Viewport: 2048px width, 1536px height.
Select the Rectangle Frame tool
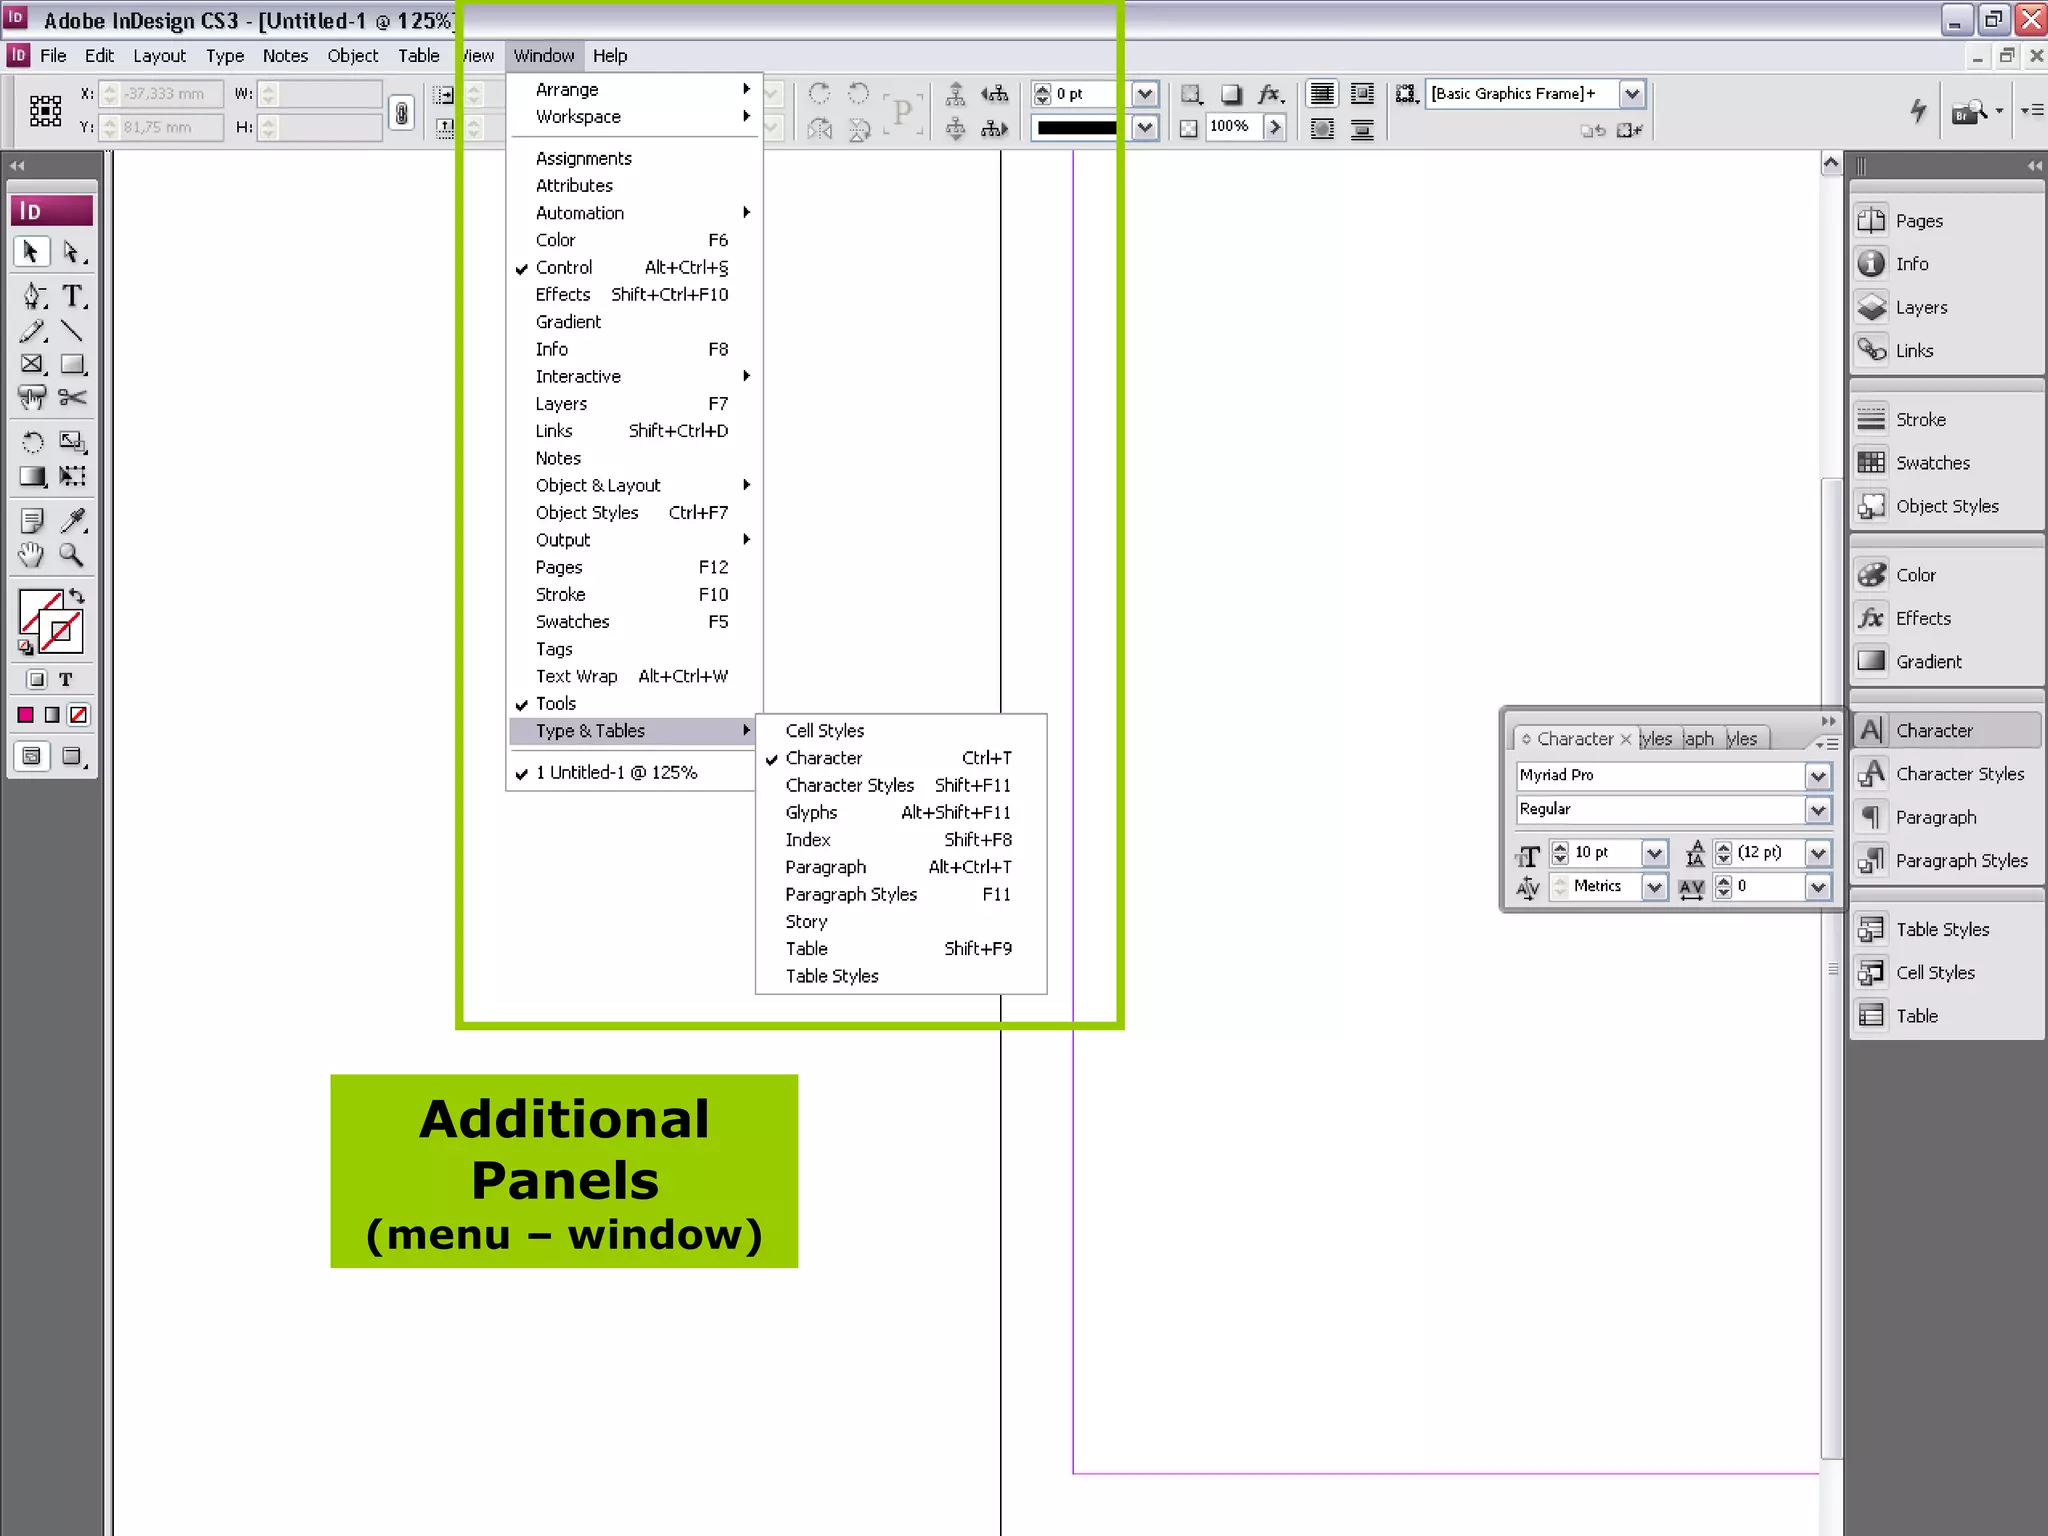coord(32,364)
